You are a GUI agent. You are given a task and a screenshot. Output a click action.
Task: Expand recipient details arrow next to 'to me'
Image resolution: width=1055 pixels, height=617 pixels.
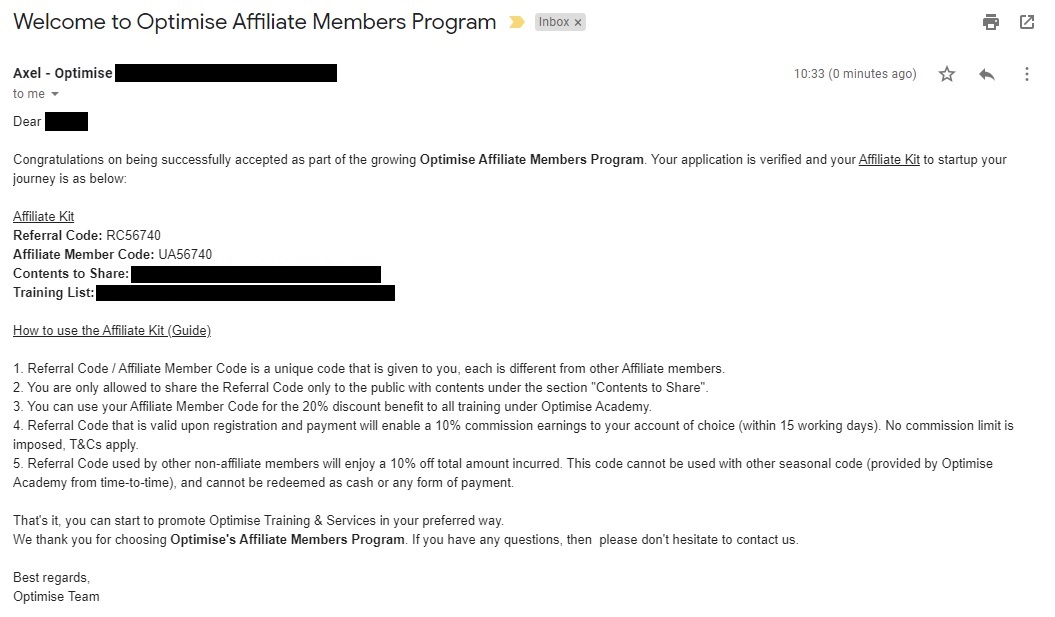click(55, 94)
